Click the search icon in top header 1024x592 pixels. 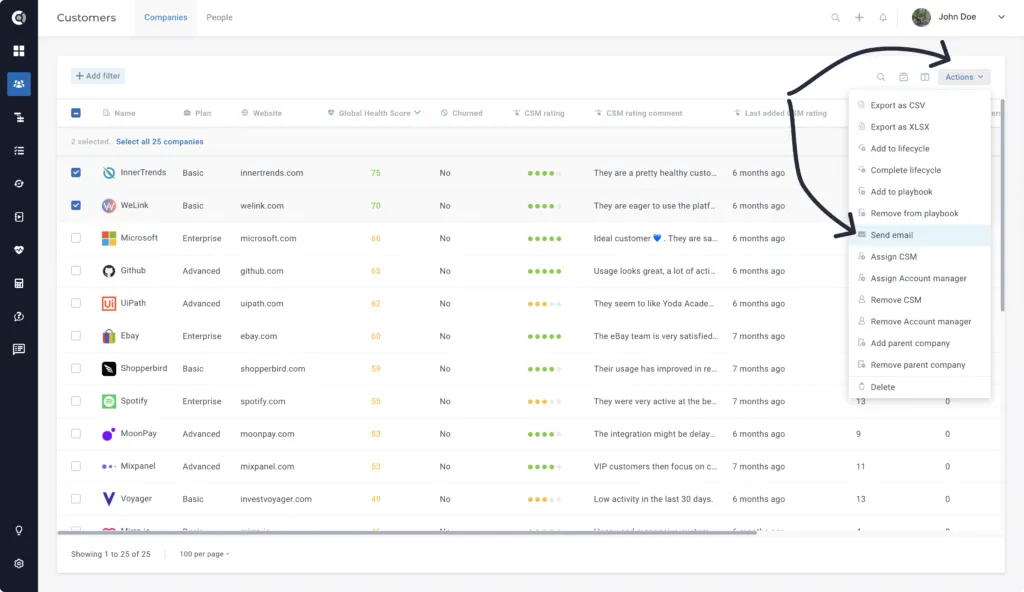(x=835, y=18)
